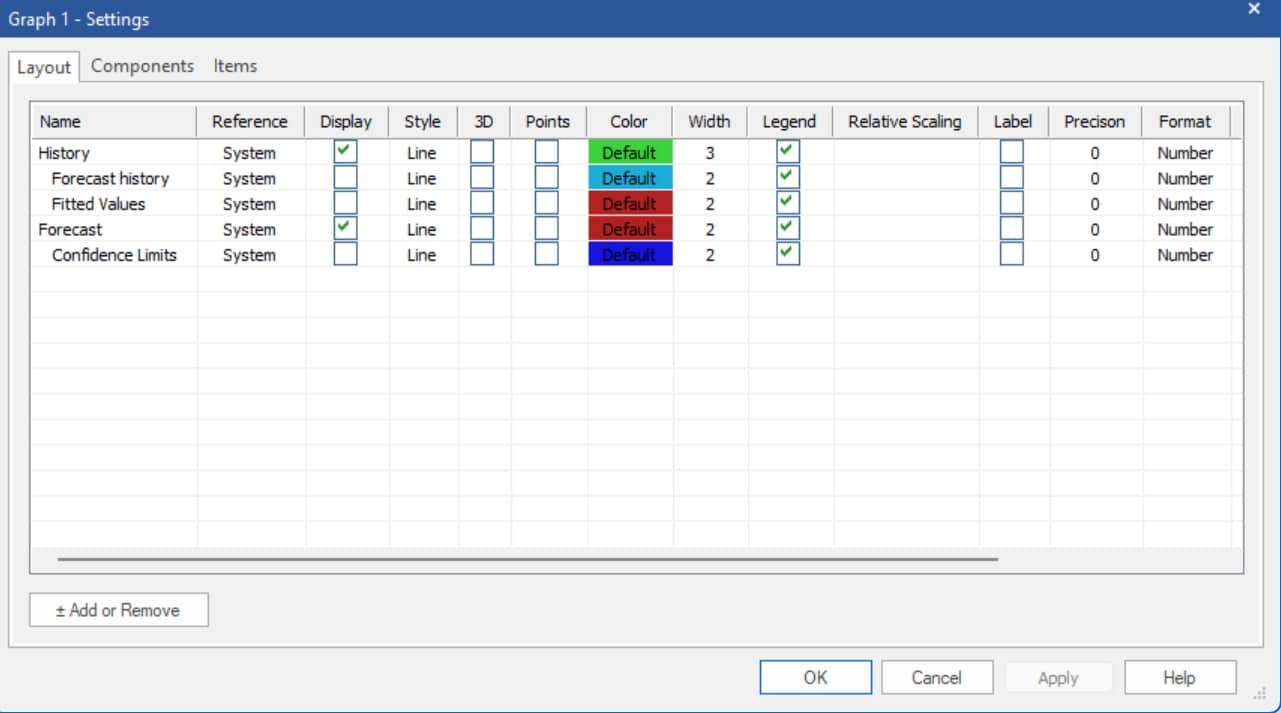The image size is (1281, 713).
Task: Check the Points box for Confidence Limits
Action: click(546, 254)
